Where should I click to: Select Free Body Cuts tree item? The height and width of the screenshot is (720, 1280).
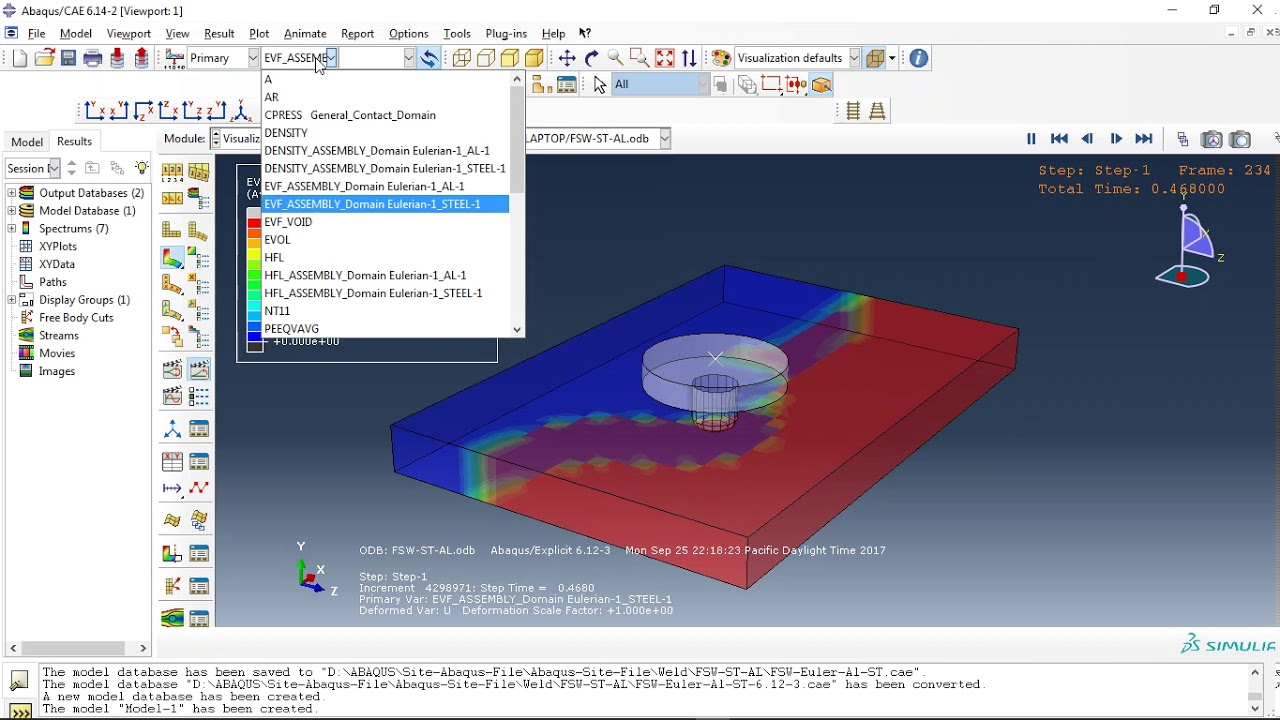[x=76, y=318]
